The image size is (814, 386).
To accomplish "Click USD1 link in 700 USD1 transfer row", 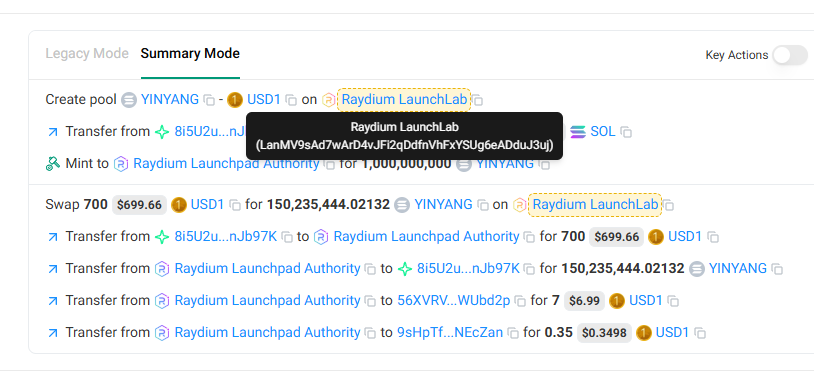I will pos(685,237).
